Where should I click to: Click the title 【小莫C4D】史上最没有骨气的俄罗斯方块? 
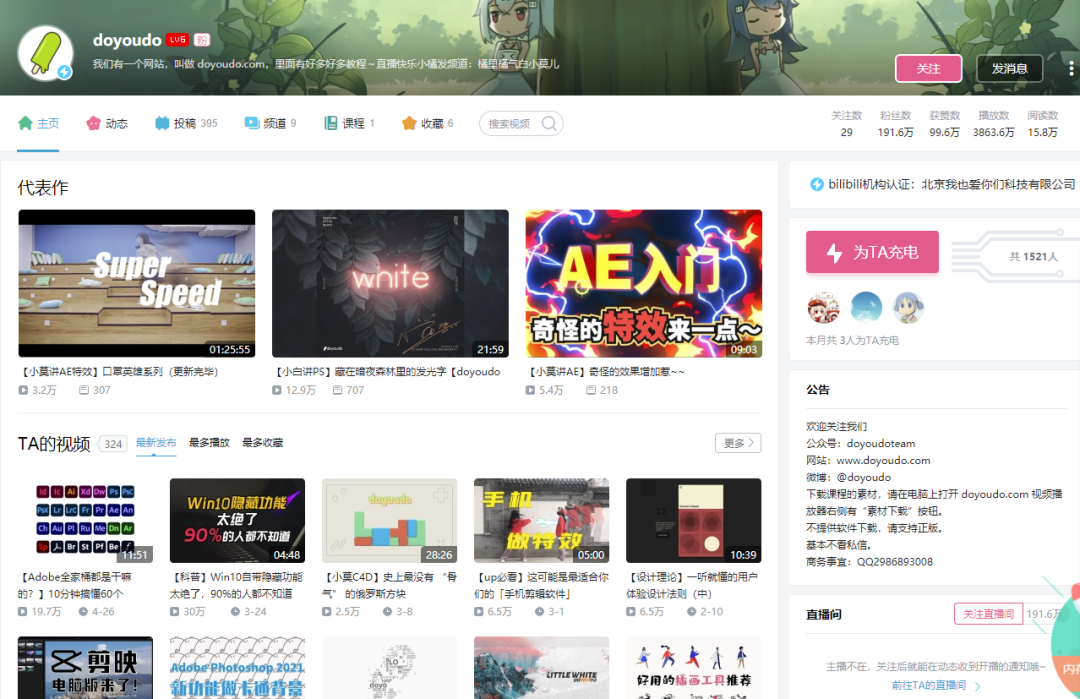390,585
